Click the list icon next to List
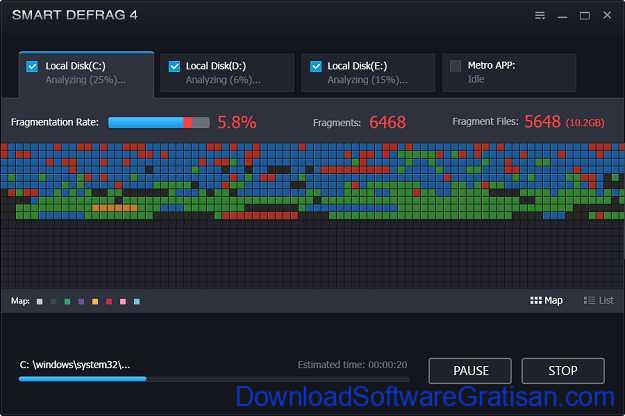Screen dimensions: 625x416 589,300
